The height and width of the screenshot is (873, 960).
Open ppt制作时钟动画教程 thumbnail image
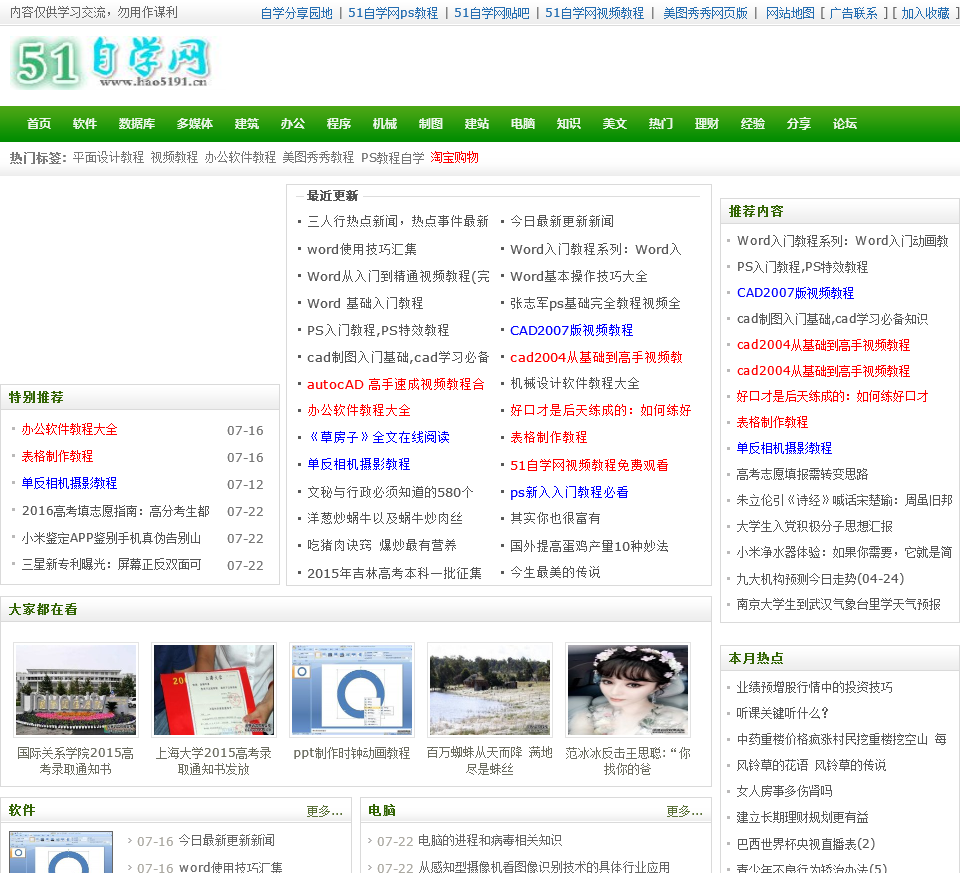coord(352,689)
